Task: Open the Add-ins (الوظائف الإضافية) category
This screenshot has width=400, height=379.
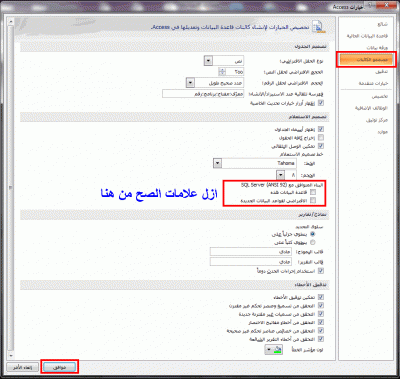Action: 371,108
